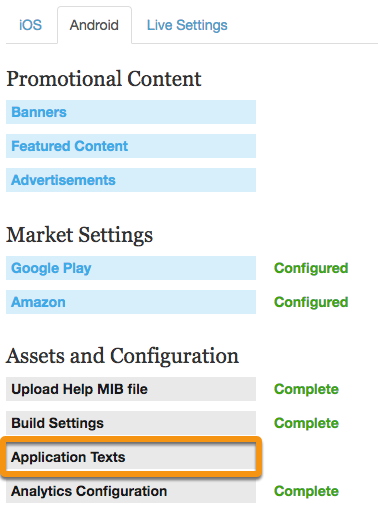Select the Android tab

[x=94, y=25]
